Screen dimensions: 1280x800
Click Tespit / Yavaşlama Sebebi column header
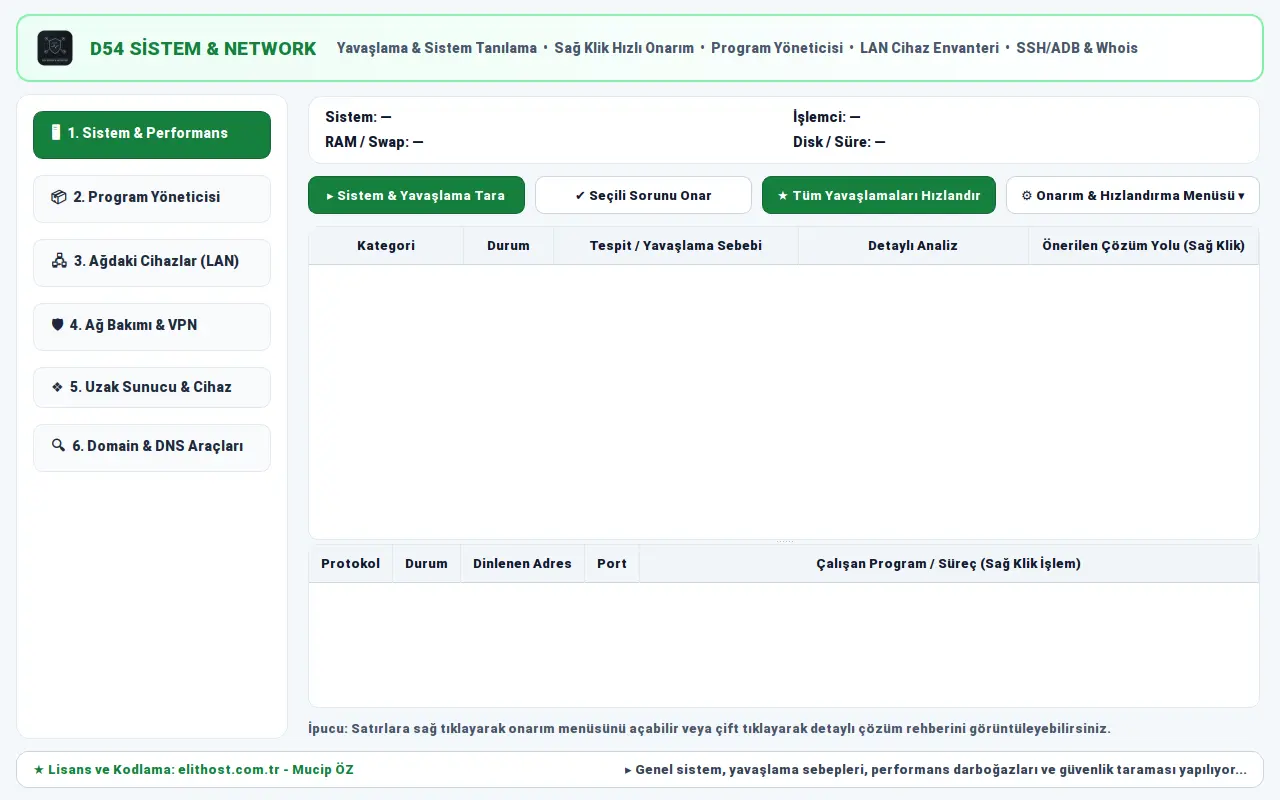(x=676, y=246)
